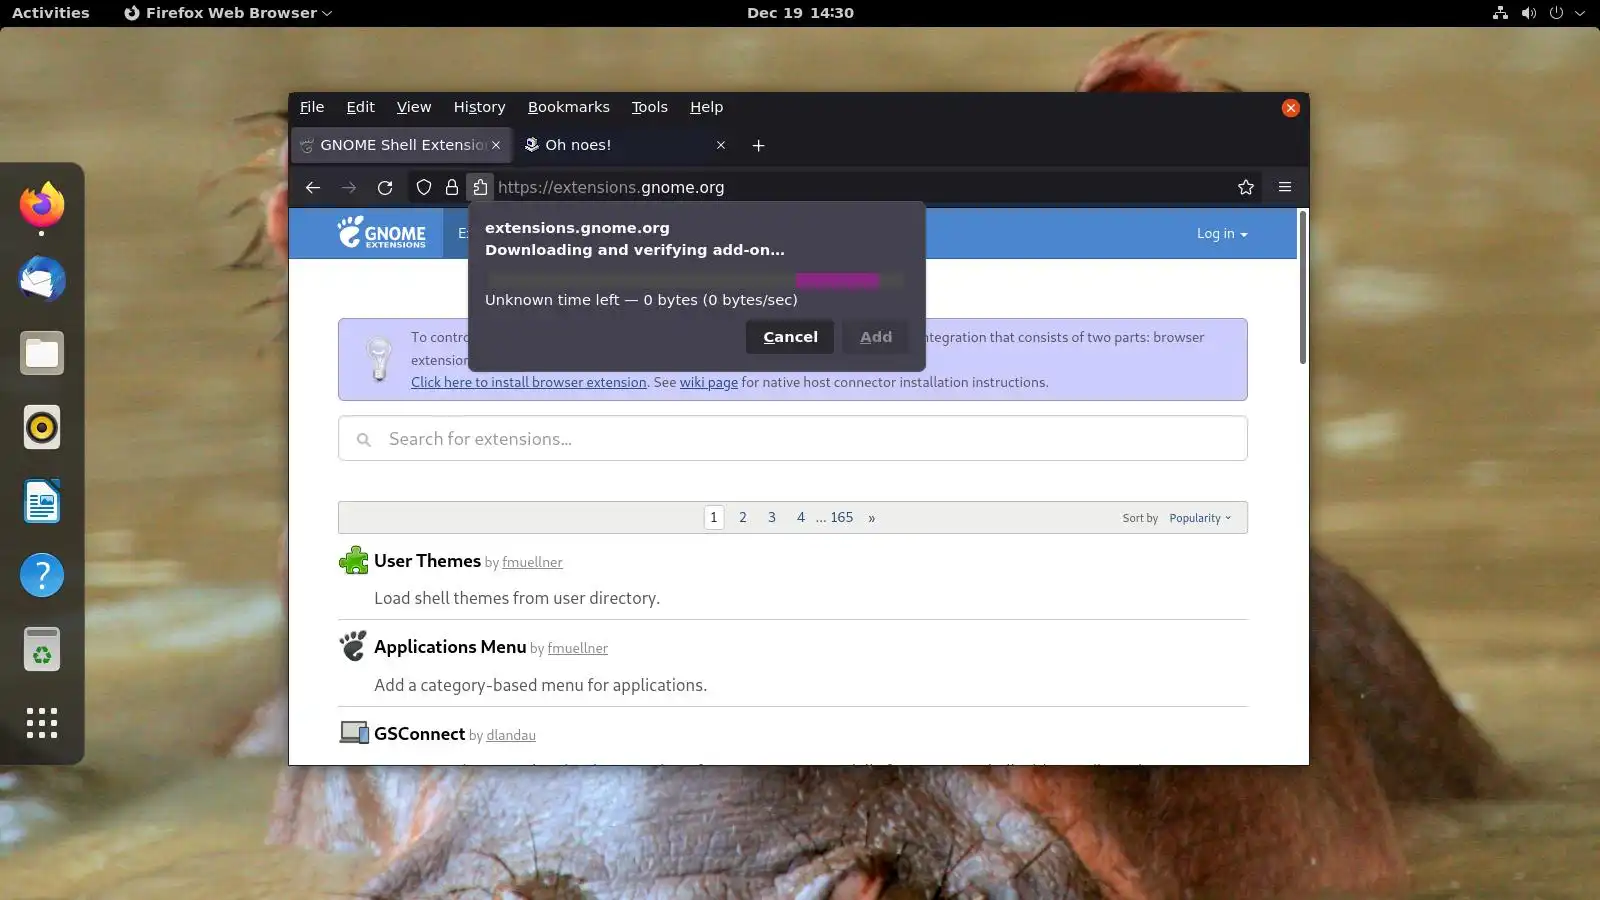Open the History menu
Image resolution: width=1600 pixels, height=900 pixels.
point(479,107)
